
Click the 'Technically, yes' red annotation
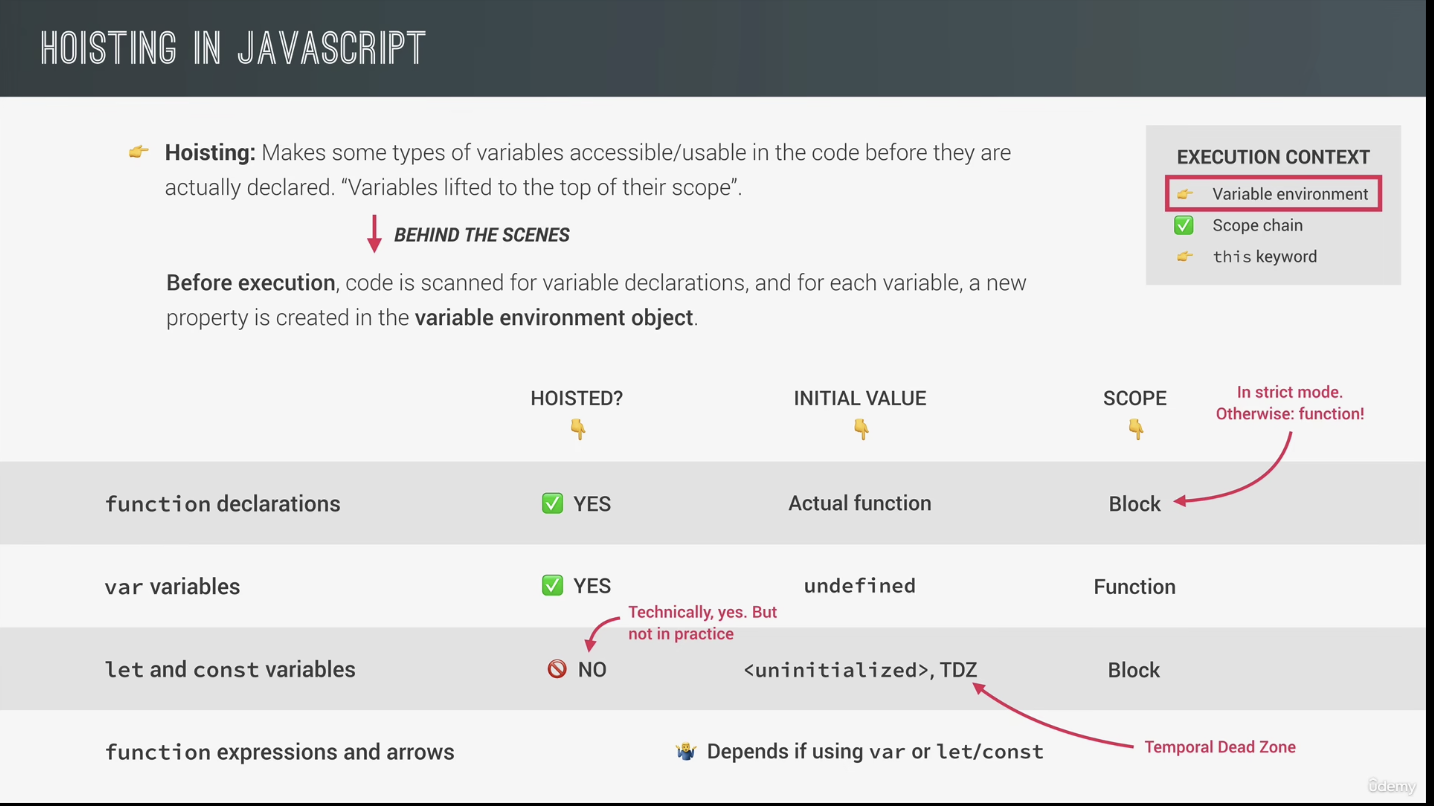click(x=702, y=622)
